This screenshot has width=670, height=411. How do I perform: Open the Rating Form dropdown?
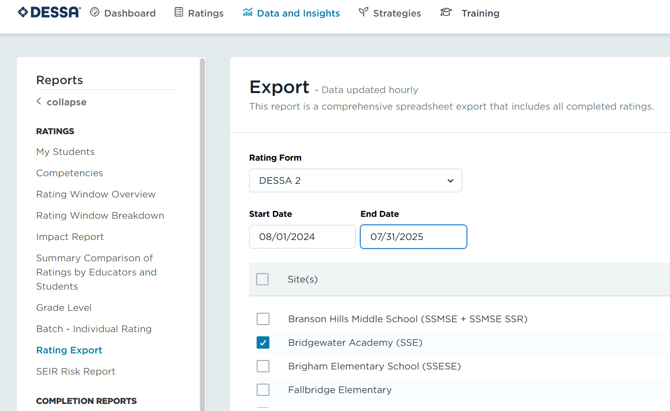[x=355, y=181]
